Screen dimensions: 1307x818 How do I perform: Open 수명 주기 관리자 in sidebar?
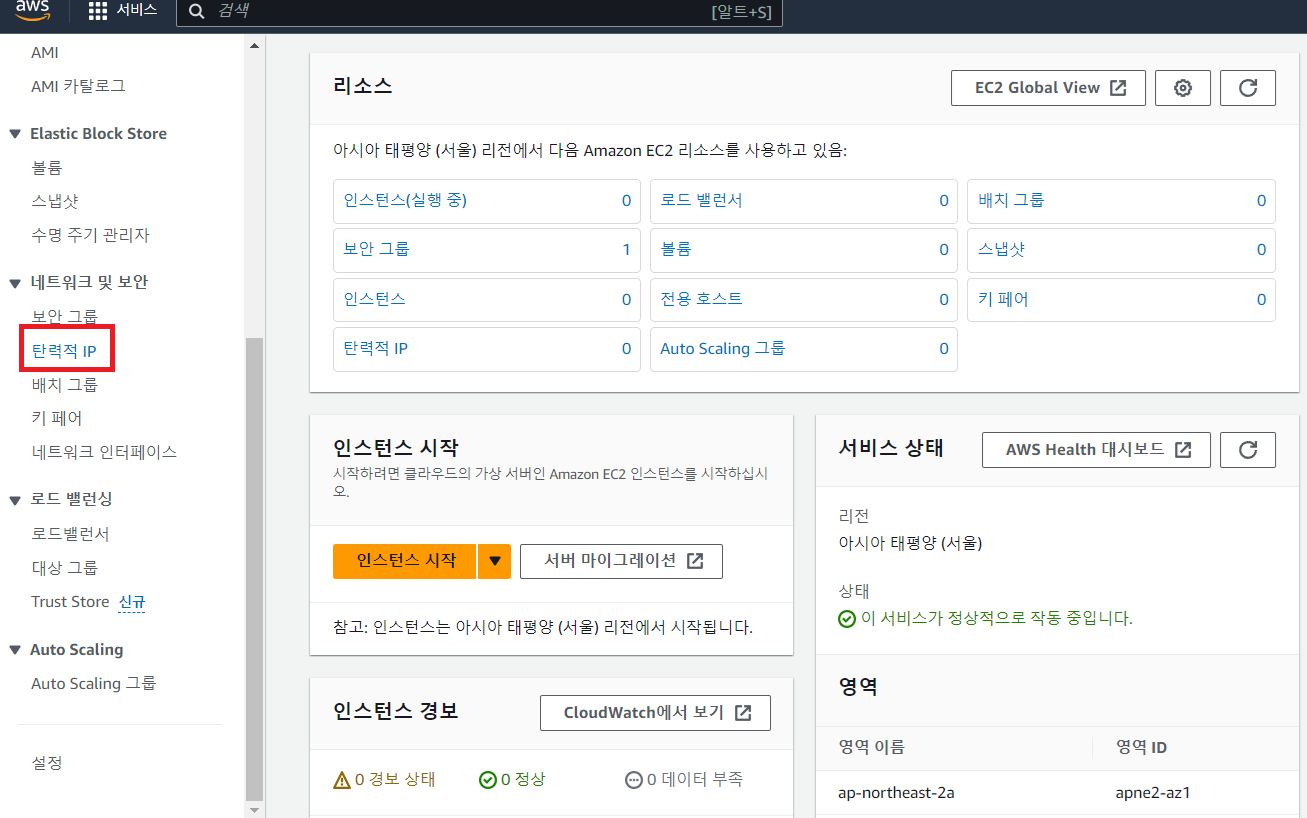tap(90, 235)
